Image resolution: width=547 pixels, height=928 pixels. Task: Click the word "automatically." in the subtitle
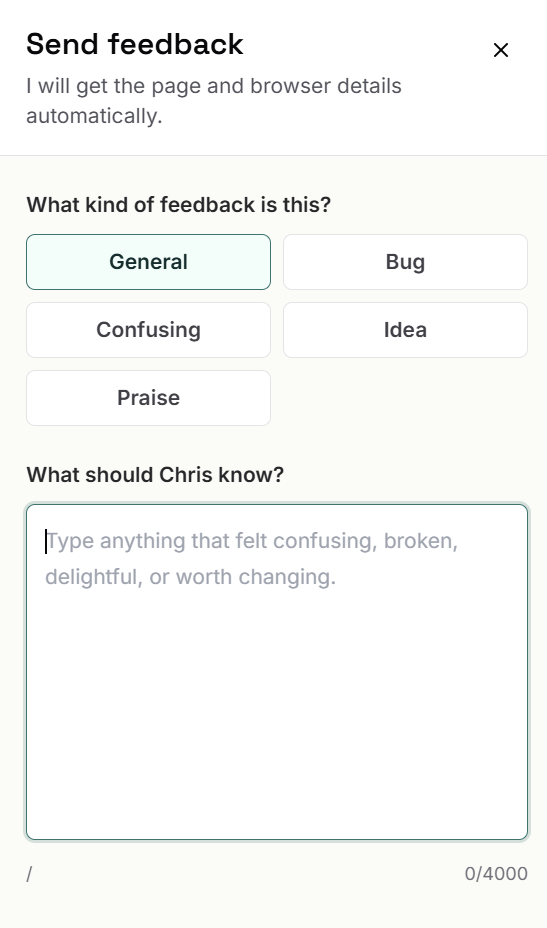coord(94,116)
